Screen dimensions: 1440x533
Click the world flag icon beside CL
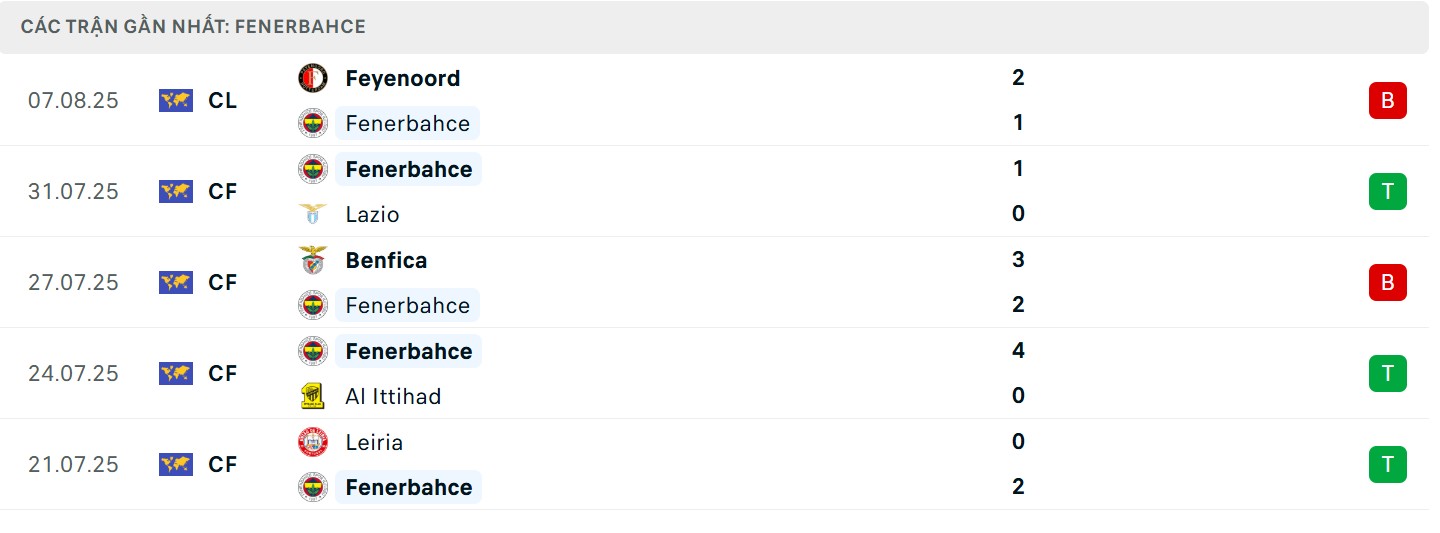[176, 100]
